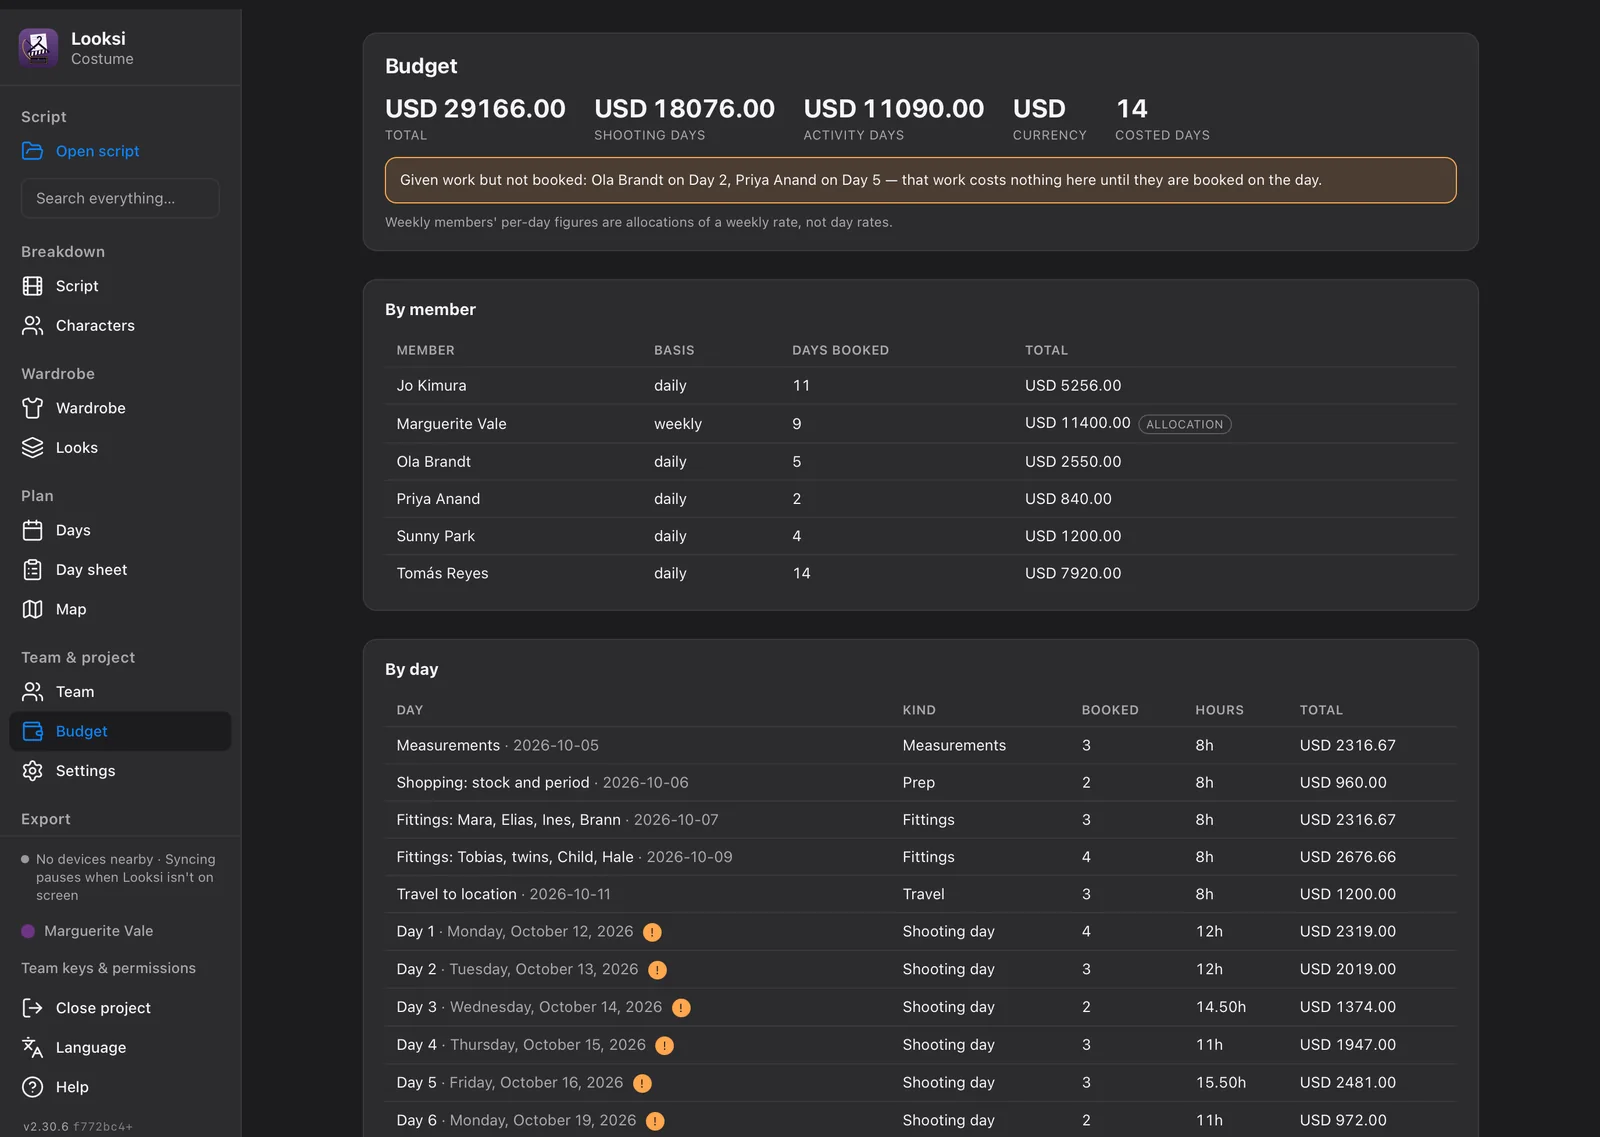
Task: Select the Jo Kimura member row
Action: coord(920,385)
